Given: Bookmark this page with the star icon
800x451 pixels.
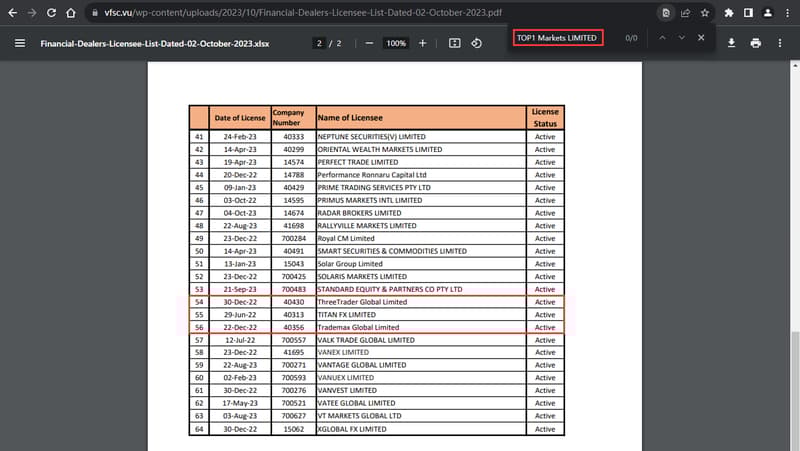Looking at the screenshot, I should tap(705, 13).
